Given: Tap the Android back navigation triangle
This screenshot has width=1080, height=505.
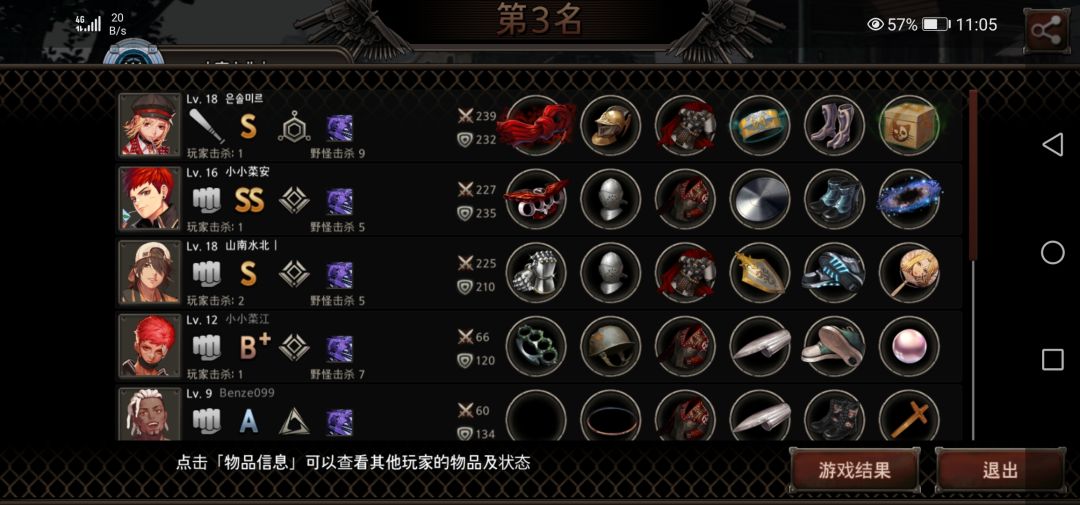Looking at the screenshot, I should pyautogui.click(x=1052, y=145).
